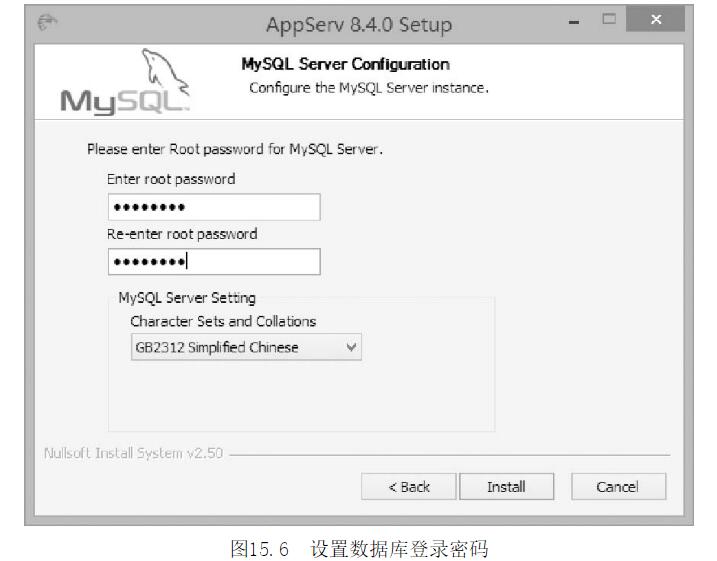This screenshot has height=561, width=717.
Task: Focus the Enter root password field
Action: click(x=214, y=207)
